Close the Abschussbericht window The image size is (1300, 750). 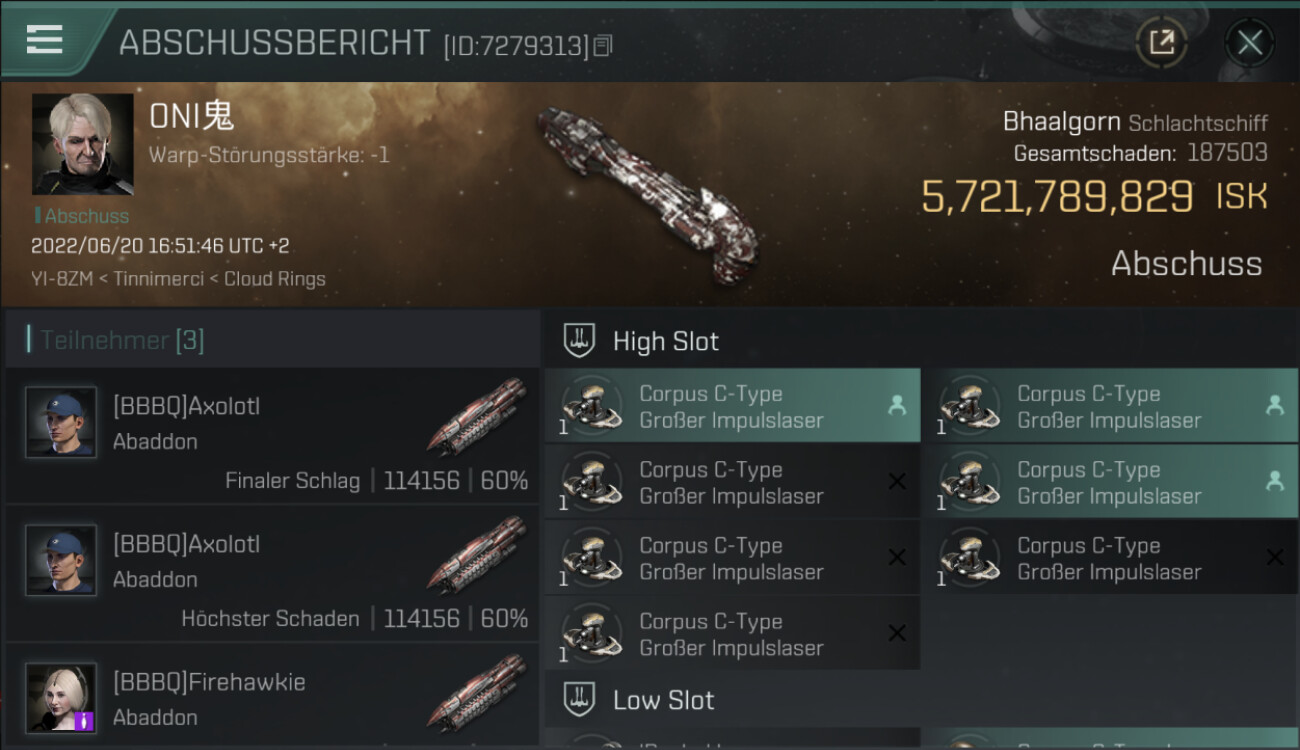1249,43
